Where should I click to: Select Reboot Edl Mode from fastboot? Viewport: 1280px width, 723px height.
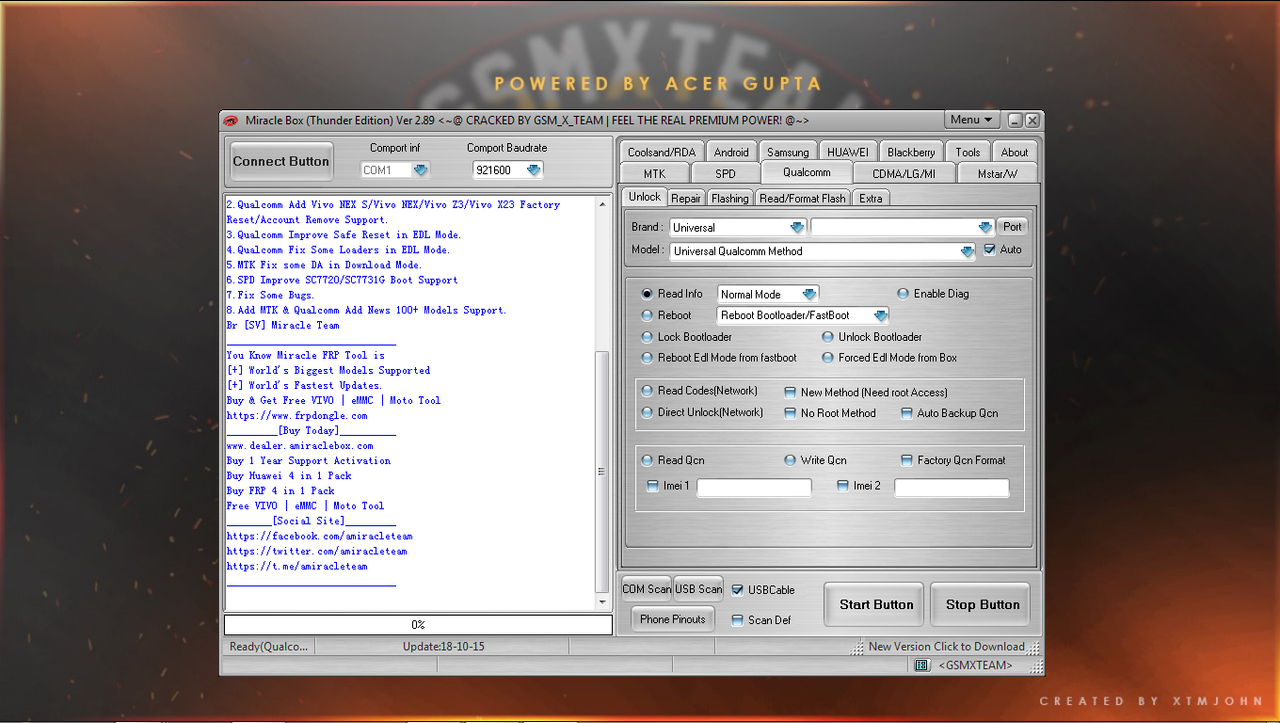tap(647, 358)
